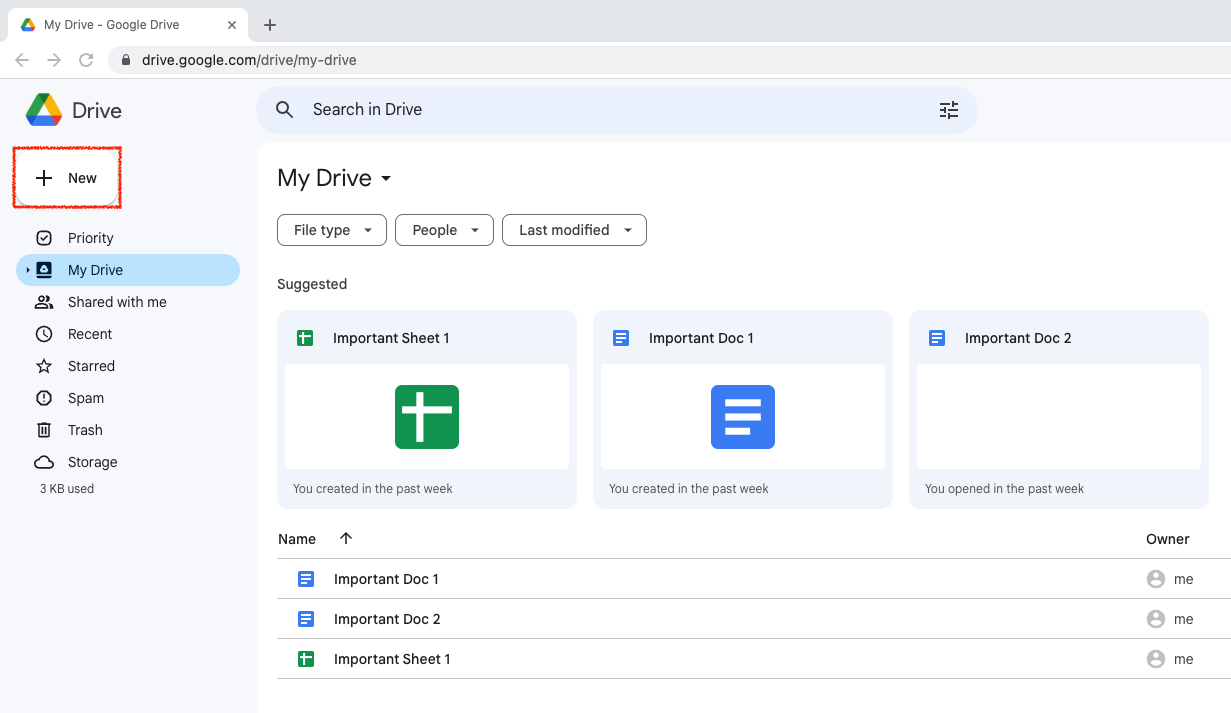Viewport: 1231px width, 713px height.
Task: Click the New button
Action: (x=67, y=178)
